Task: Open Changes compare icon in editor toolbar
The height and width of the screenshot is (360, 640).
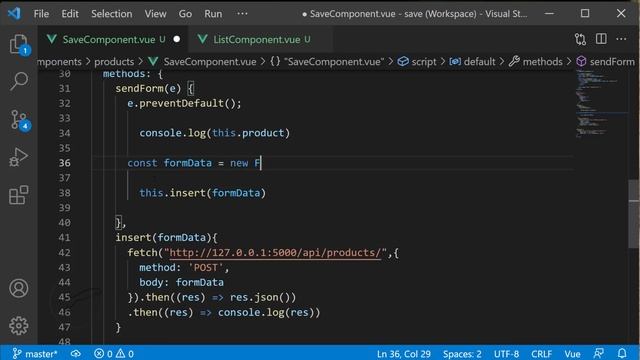Action: pyautogui.click(x=580, y=39)
